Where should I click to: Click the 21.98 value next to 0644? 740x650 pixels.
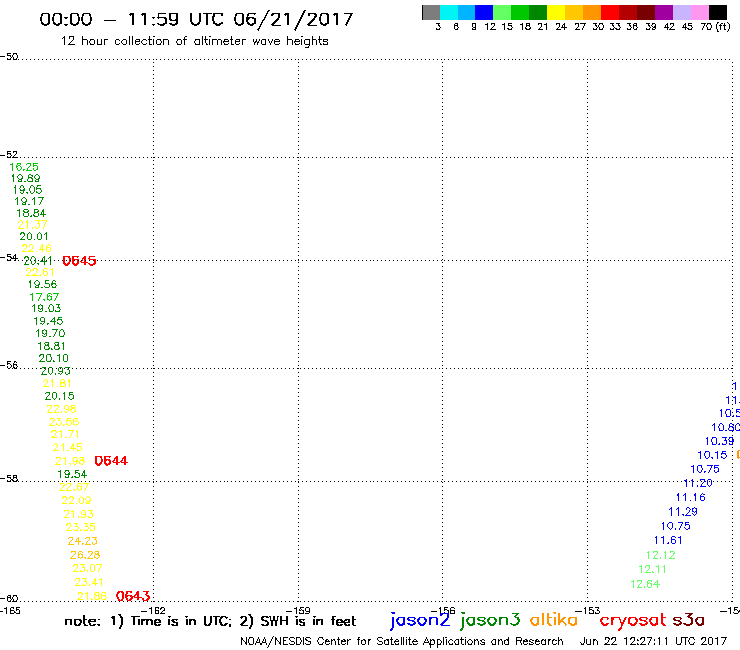click(70, 461)
